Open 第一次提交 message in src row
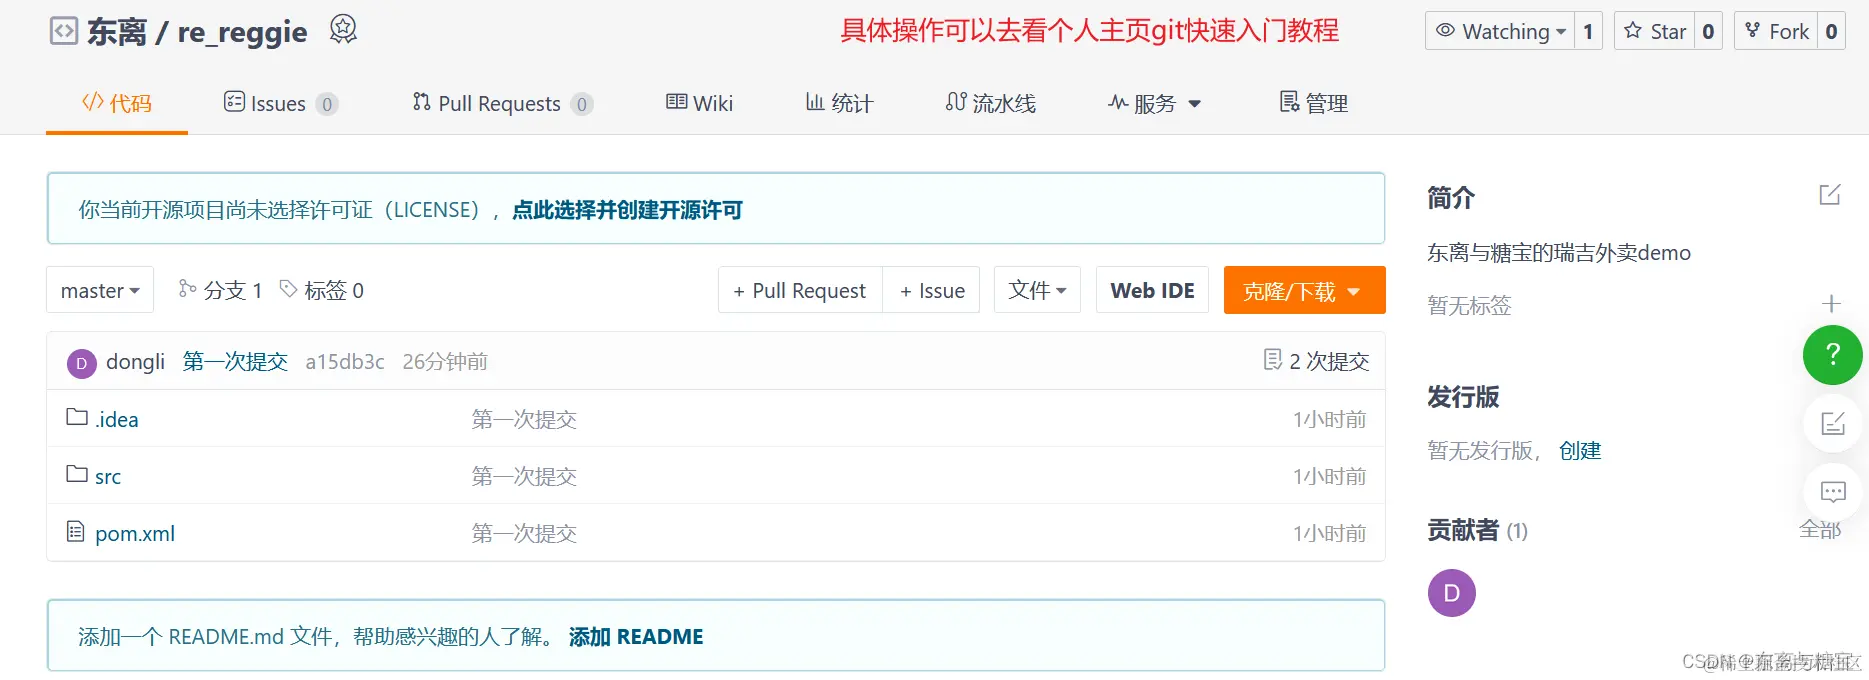Image resolution: width=1869 pixels, height=680 pixels. point(524,476)
